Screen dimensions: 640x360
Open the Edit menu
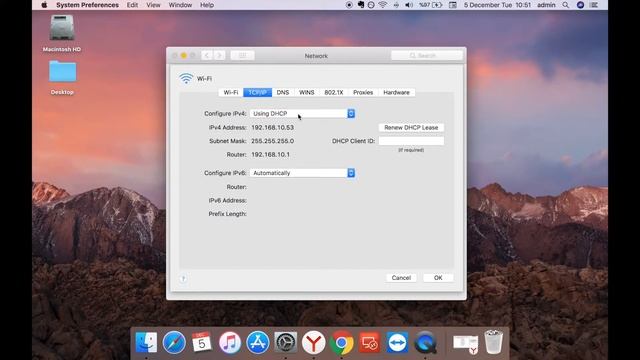132,5
